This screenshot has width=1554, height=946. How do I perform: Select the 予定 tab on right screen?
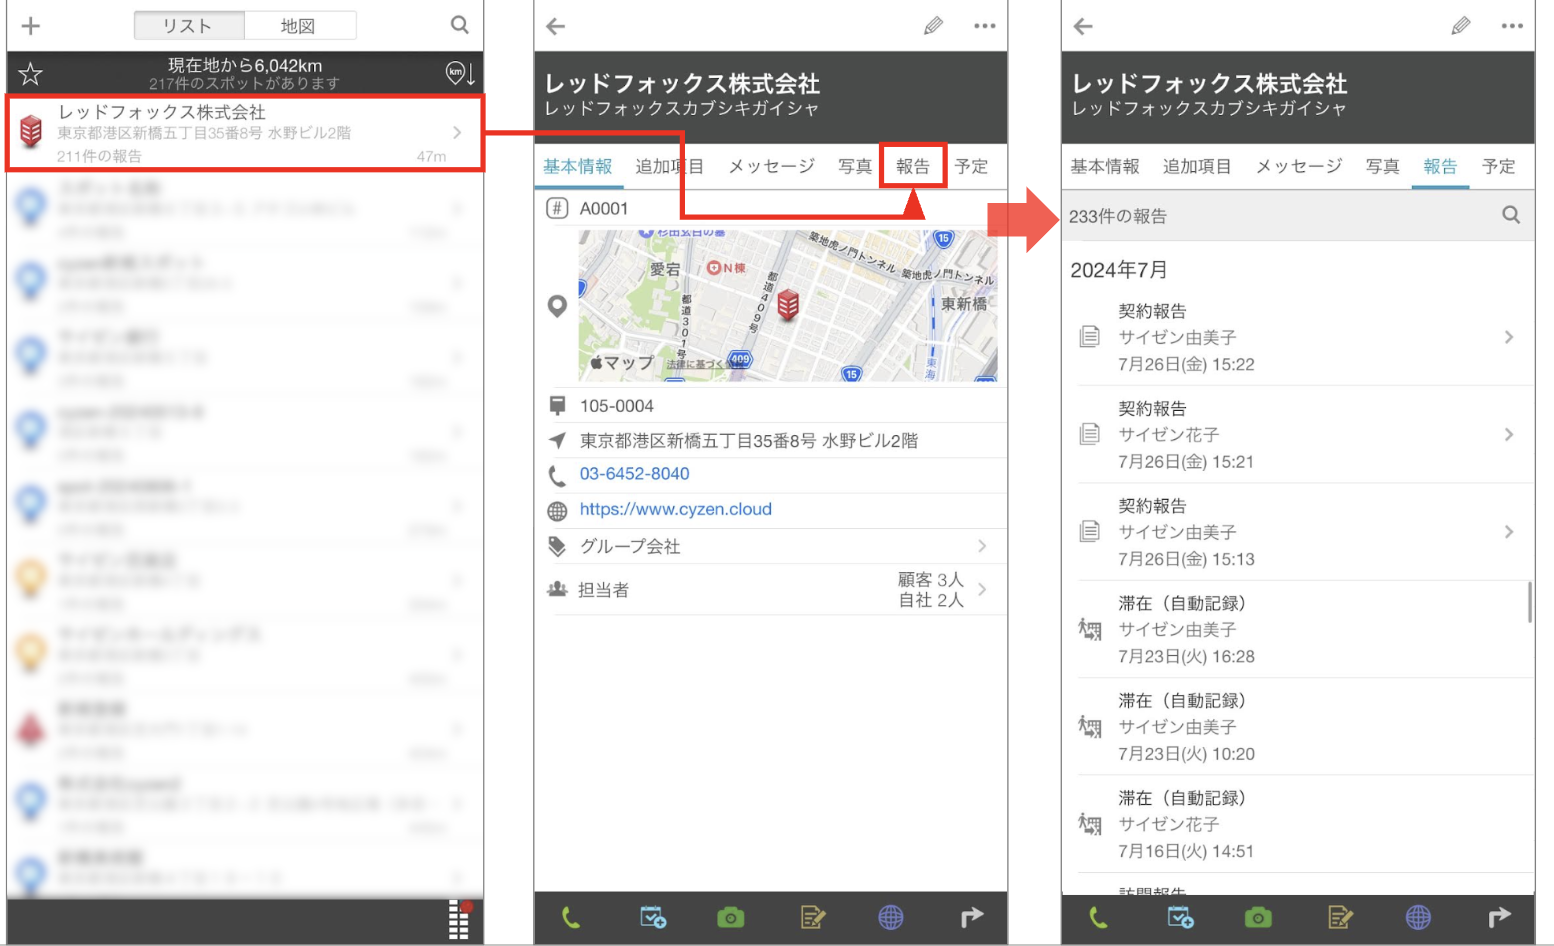click(x=1499, y=166)
